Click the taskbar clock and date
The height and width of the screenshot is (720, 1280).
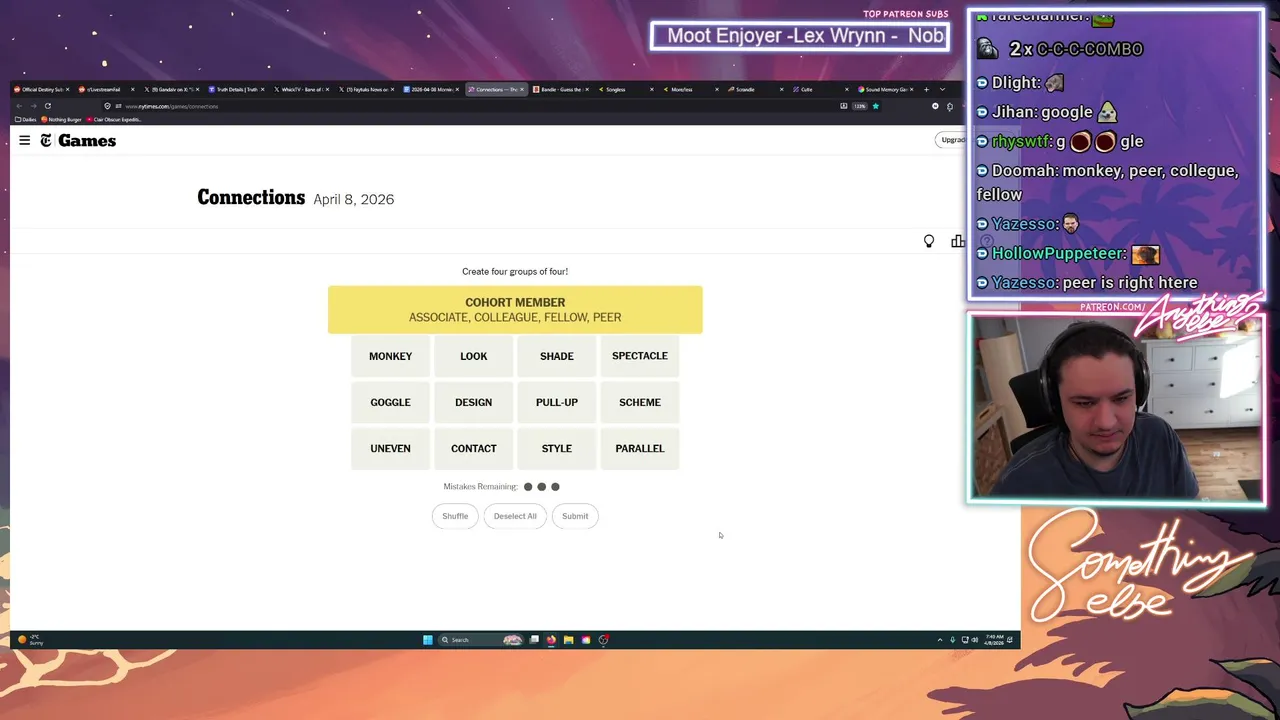point(994,640)
